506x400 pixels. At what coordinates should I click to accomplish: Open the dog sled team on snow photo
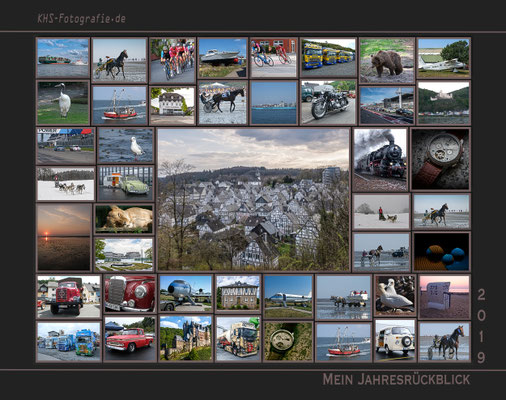coord(66,183)
